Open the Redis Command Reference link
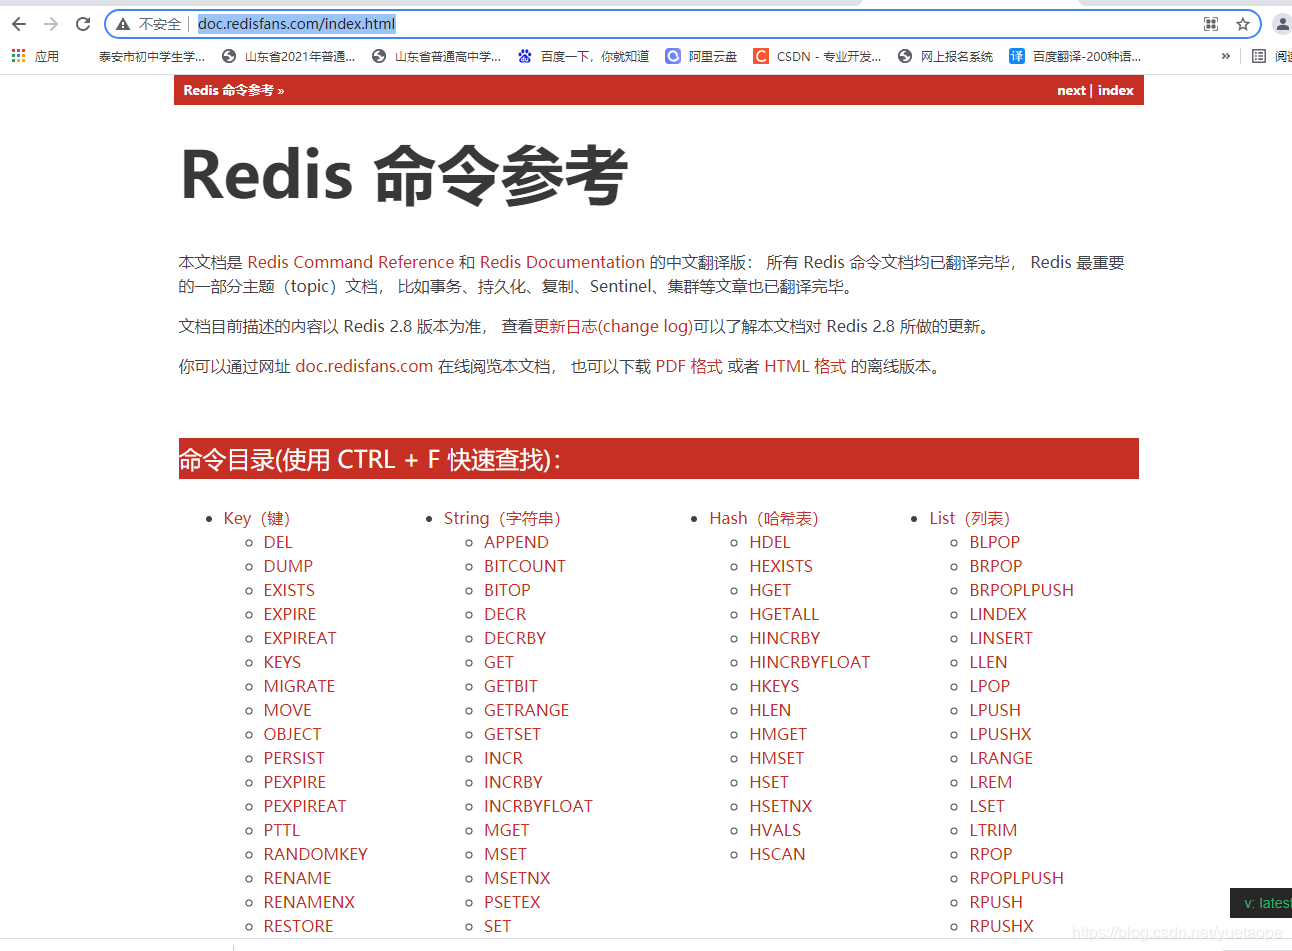 [349, 262]
